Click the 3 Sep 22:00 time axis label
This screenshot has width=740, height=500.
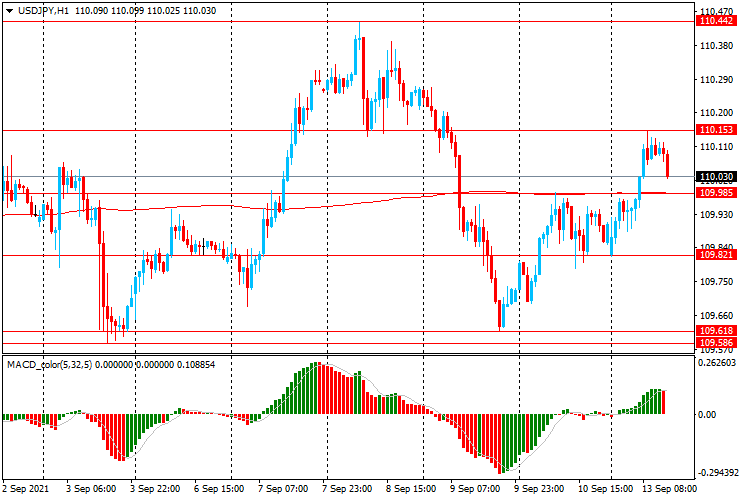[155, 488]
